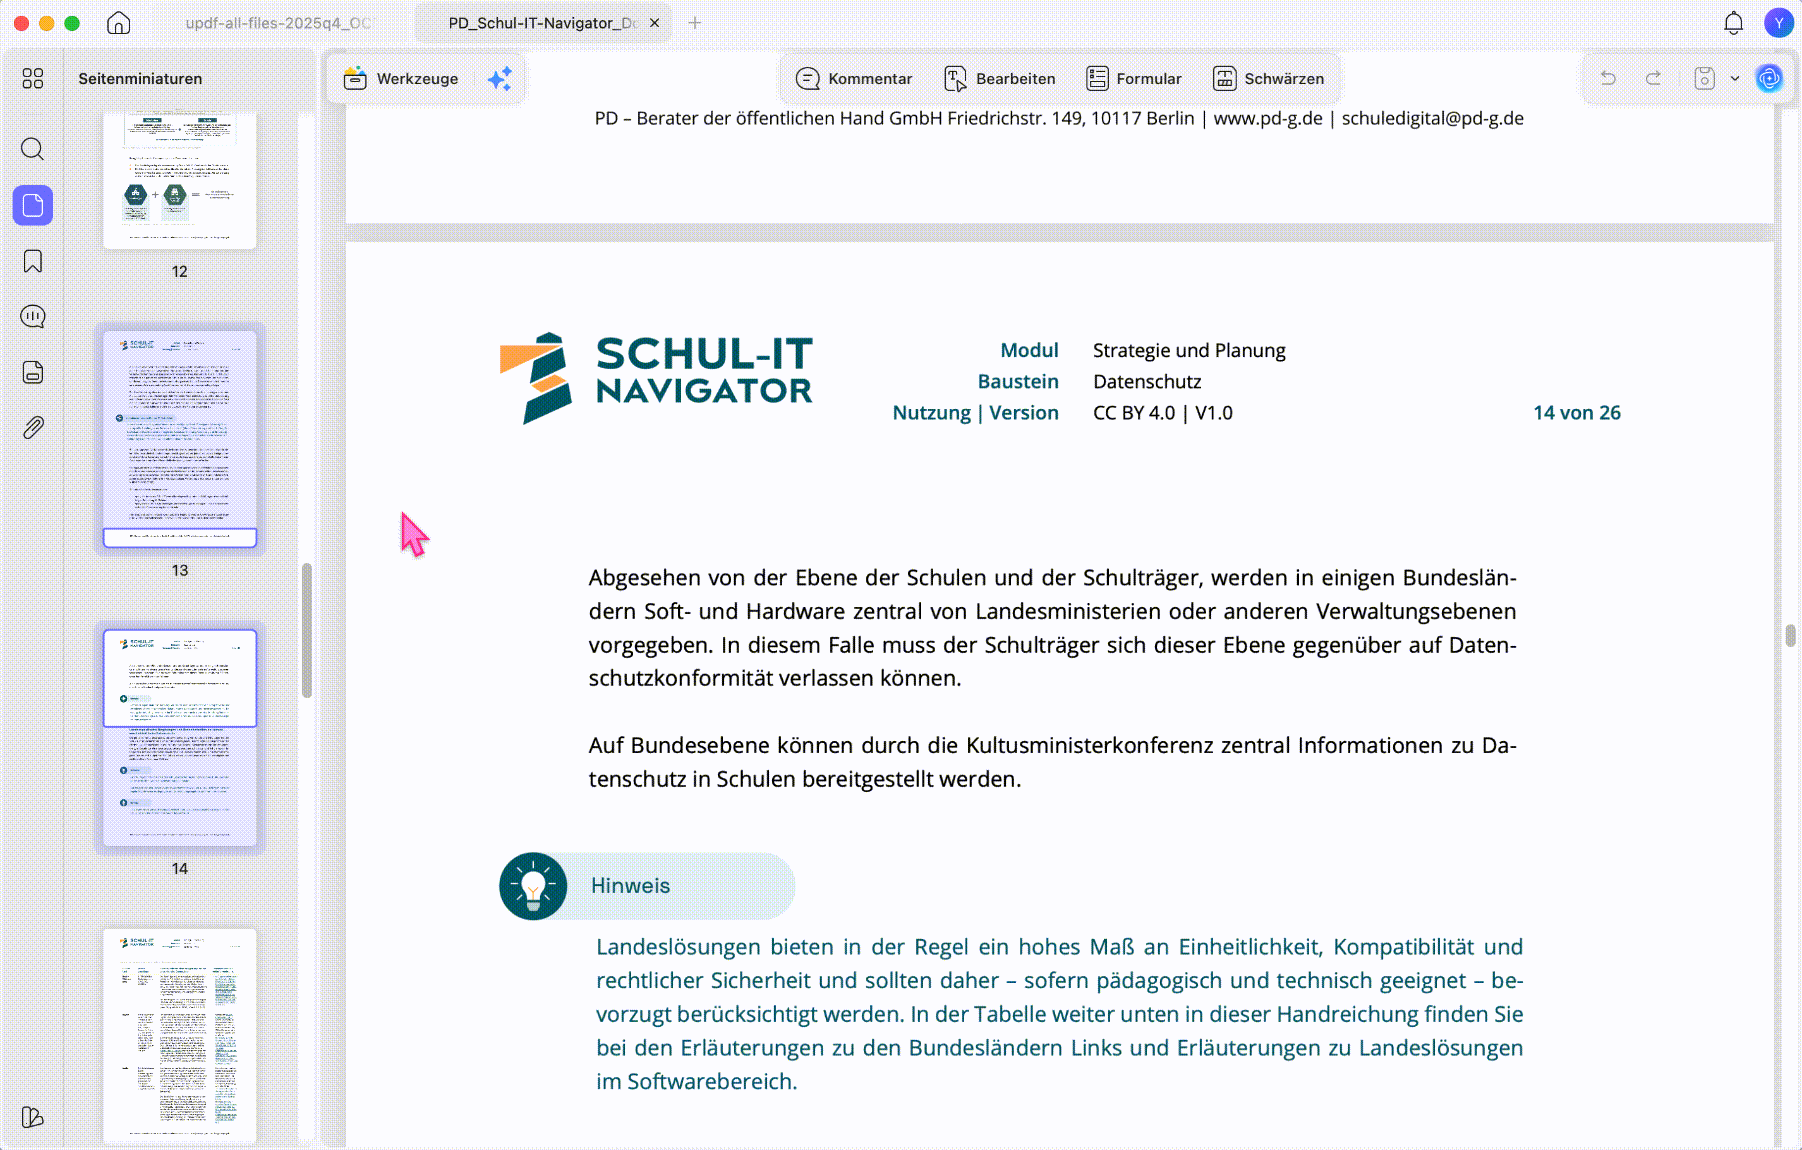Click the 'Modul' label

tap(1029, 351)
